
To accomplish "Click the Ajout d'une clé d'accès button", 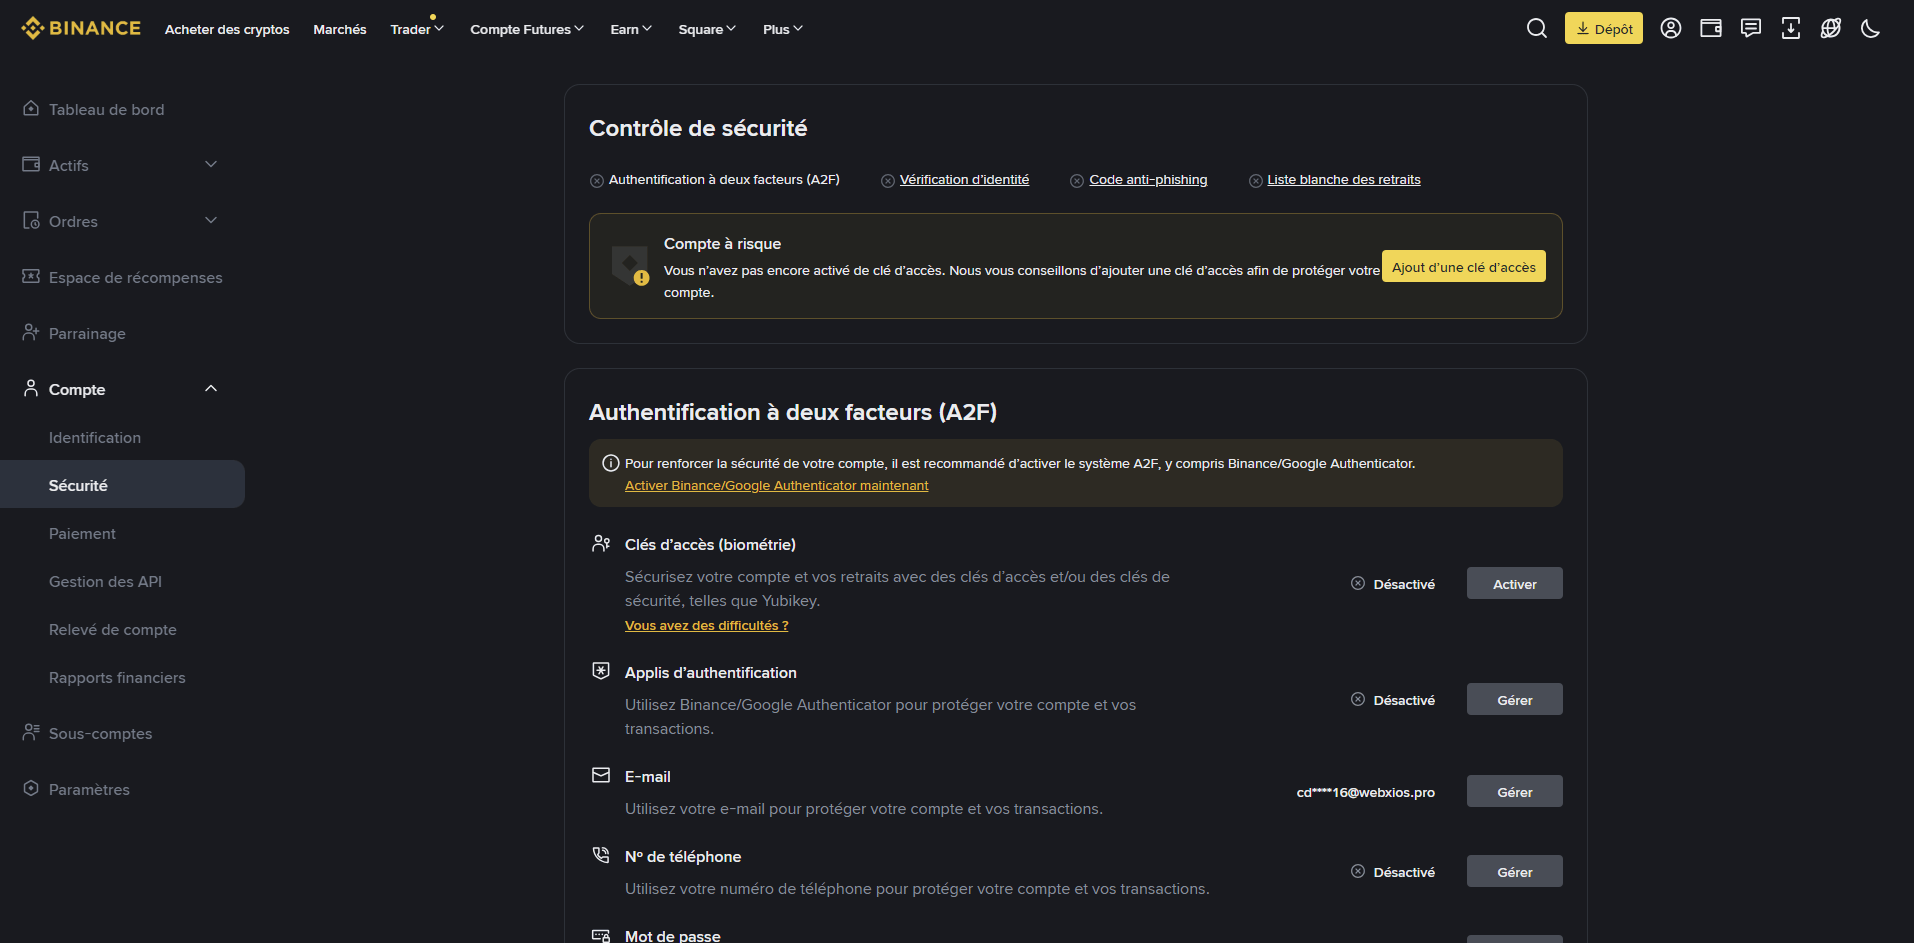I will pyautogui.click(x=1463, y=266).
